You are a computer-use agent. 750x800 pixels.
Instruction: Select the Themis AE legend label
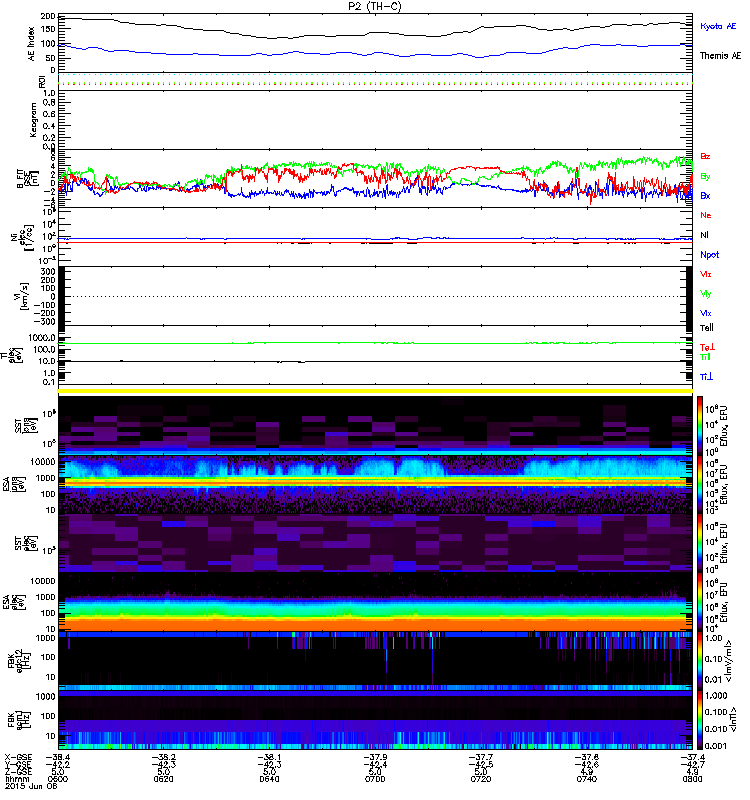720,56
